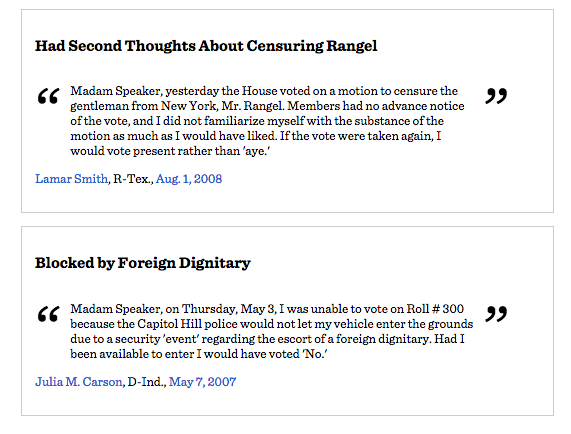Open the Lamar Smith profile link
This screenshot has width=571, height=434.
[71, 179]
